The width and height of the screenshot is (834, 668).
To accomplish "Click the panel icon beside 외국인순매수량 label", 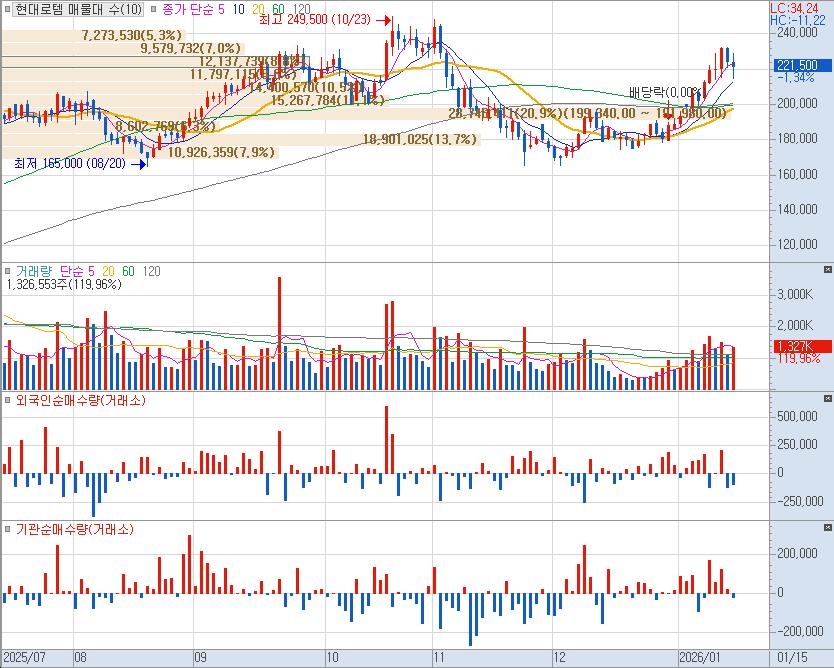I will coord(7,401).
